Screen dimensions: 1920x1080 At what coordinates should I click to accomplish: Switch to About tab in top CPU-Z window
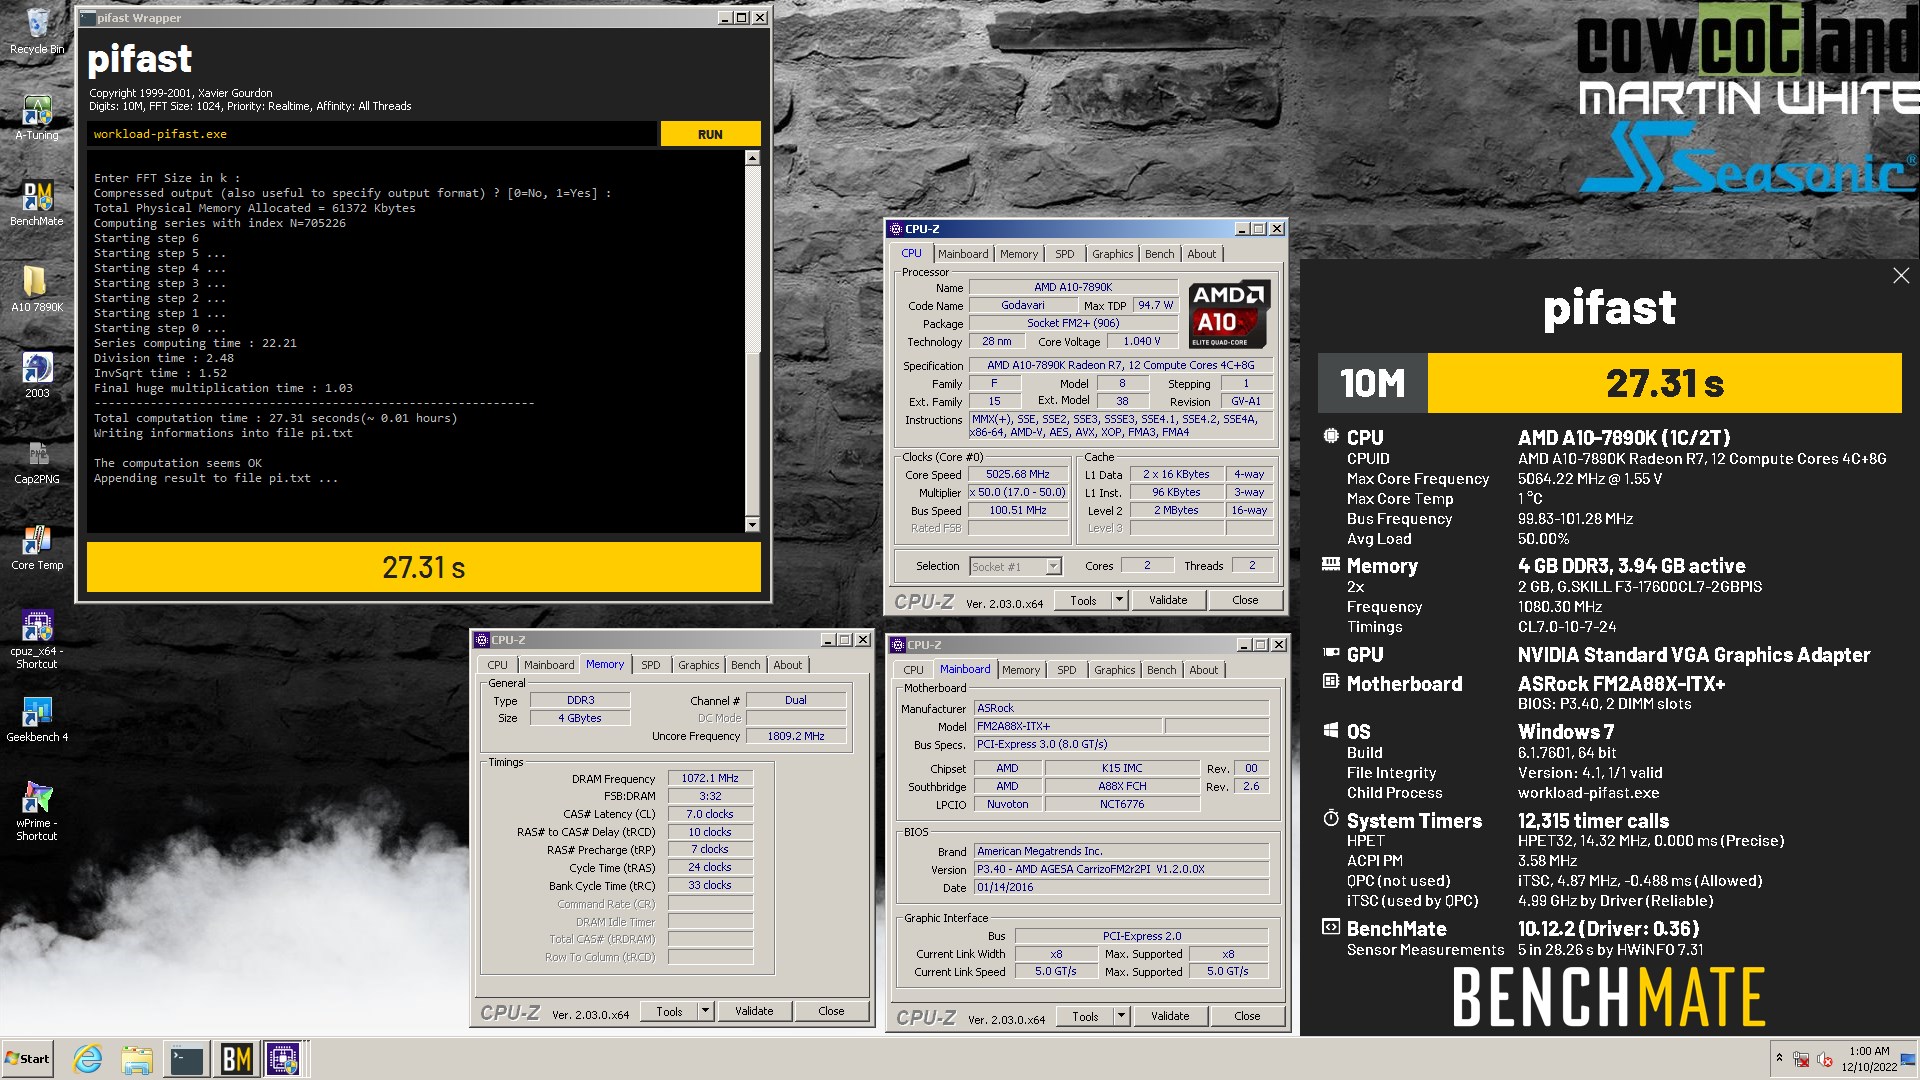coord(1202,254)
